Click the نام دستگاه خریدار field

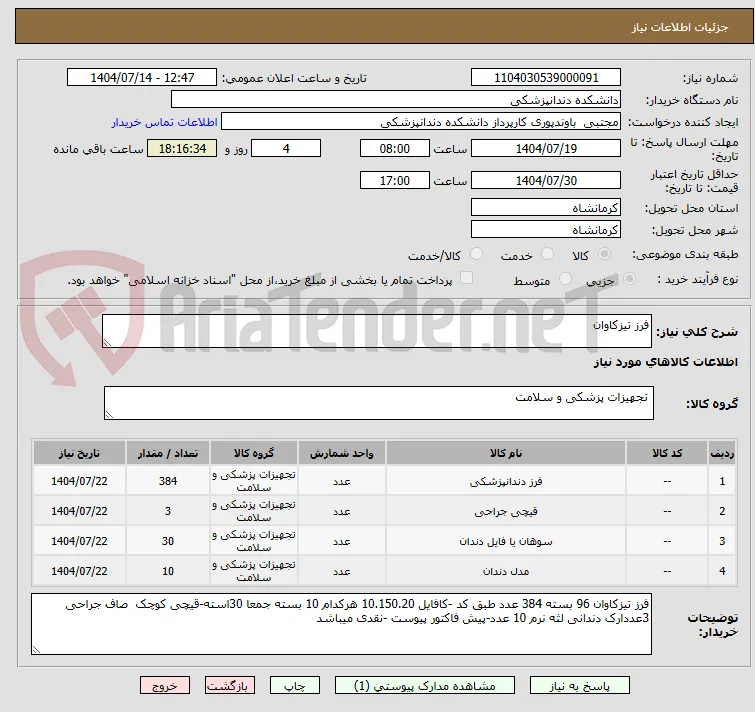[395, 100]
